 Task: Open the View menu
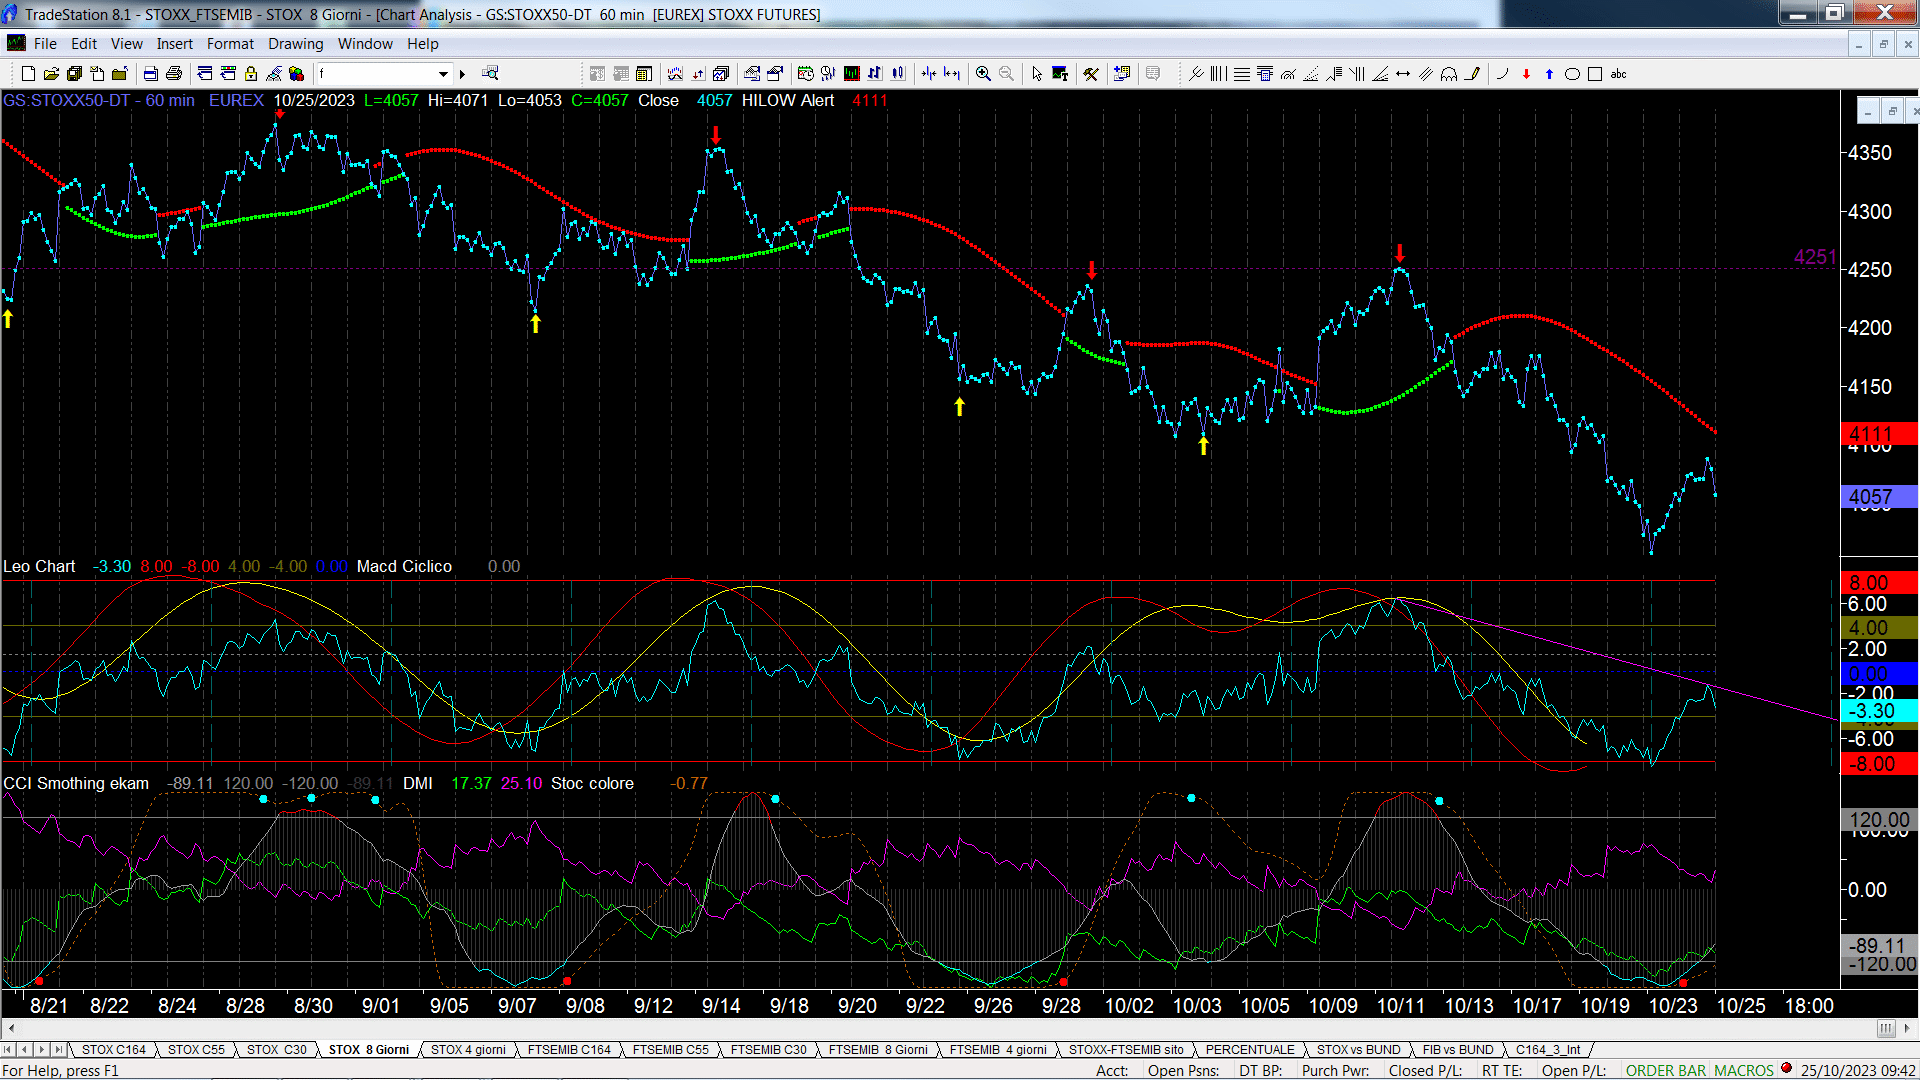click(126, 44)
